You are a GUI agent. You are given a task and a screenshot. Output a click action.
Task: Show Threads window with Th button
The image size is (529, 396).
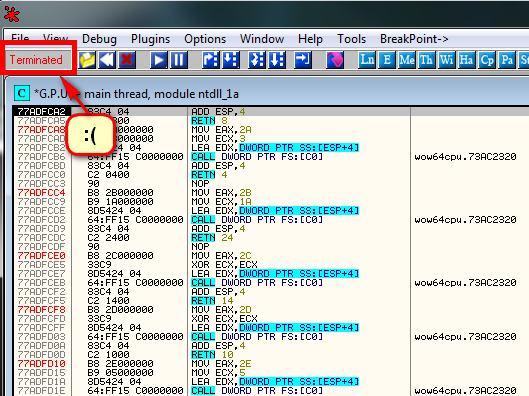pyautogui.click(x=427, y=60)
